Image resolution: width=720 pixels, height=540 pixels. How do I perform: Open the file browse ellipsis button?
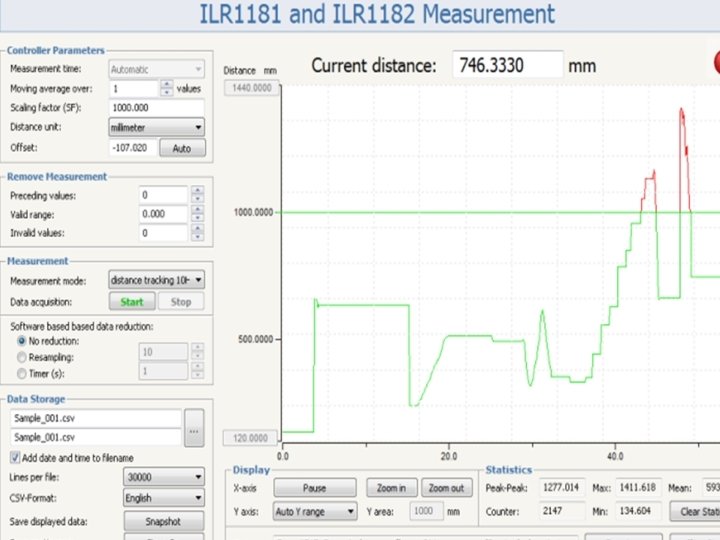pos(194,428)
